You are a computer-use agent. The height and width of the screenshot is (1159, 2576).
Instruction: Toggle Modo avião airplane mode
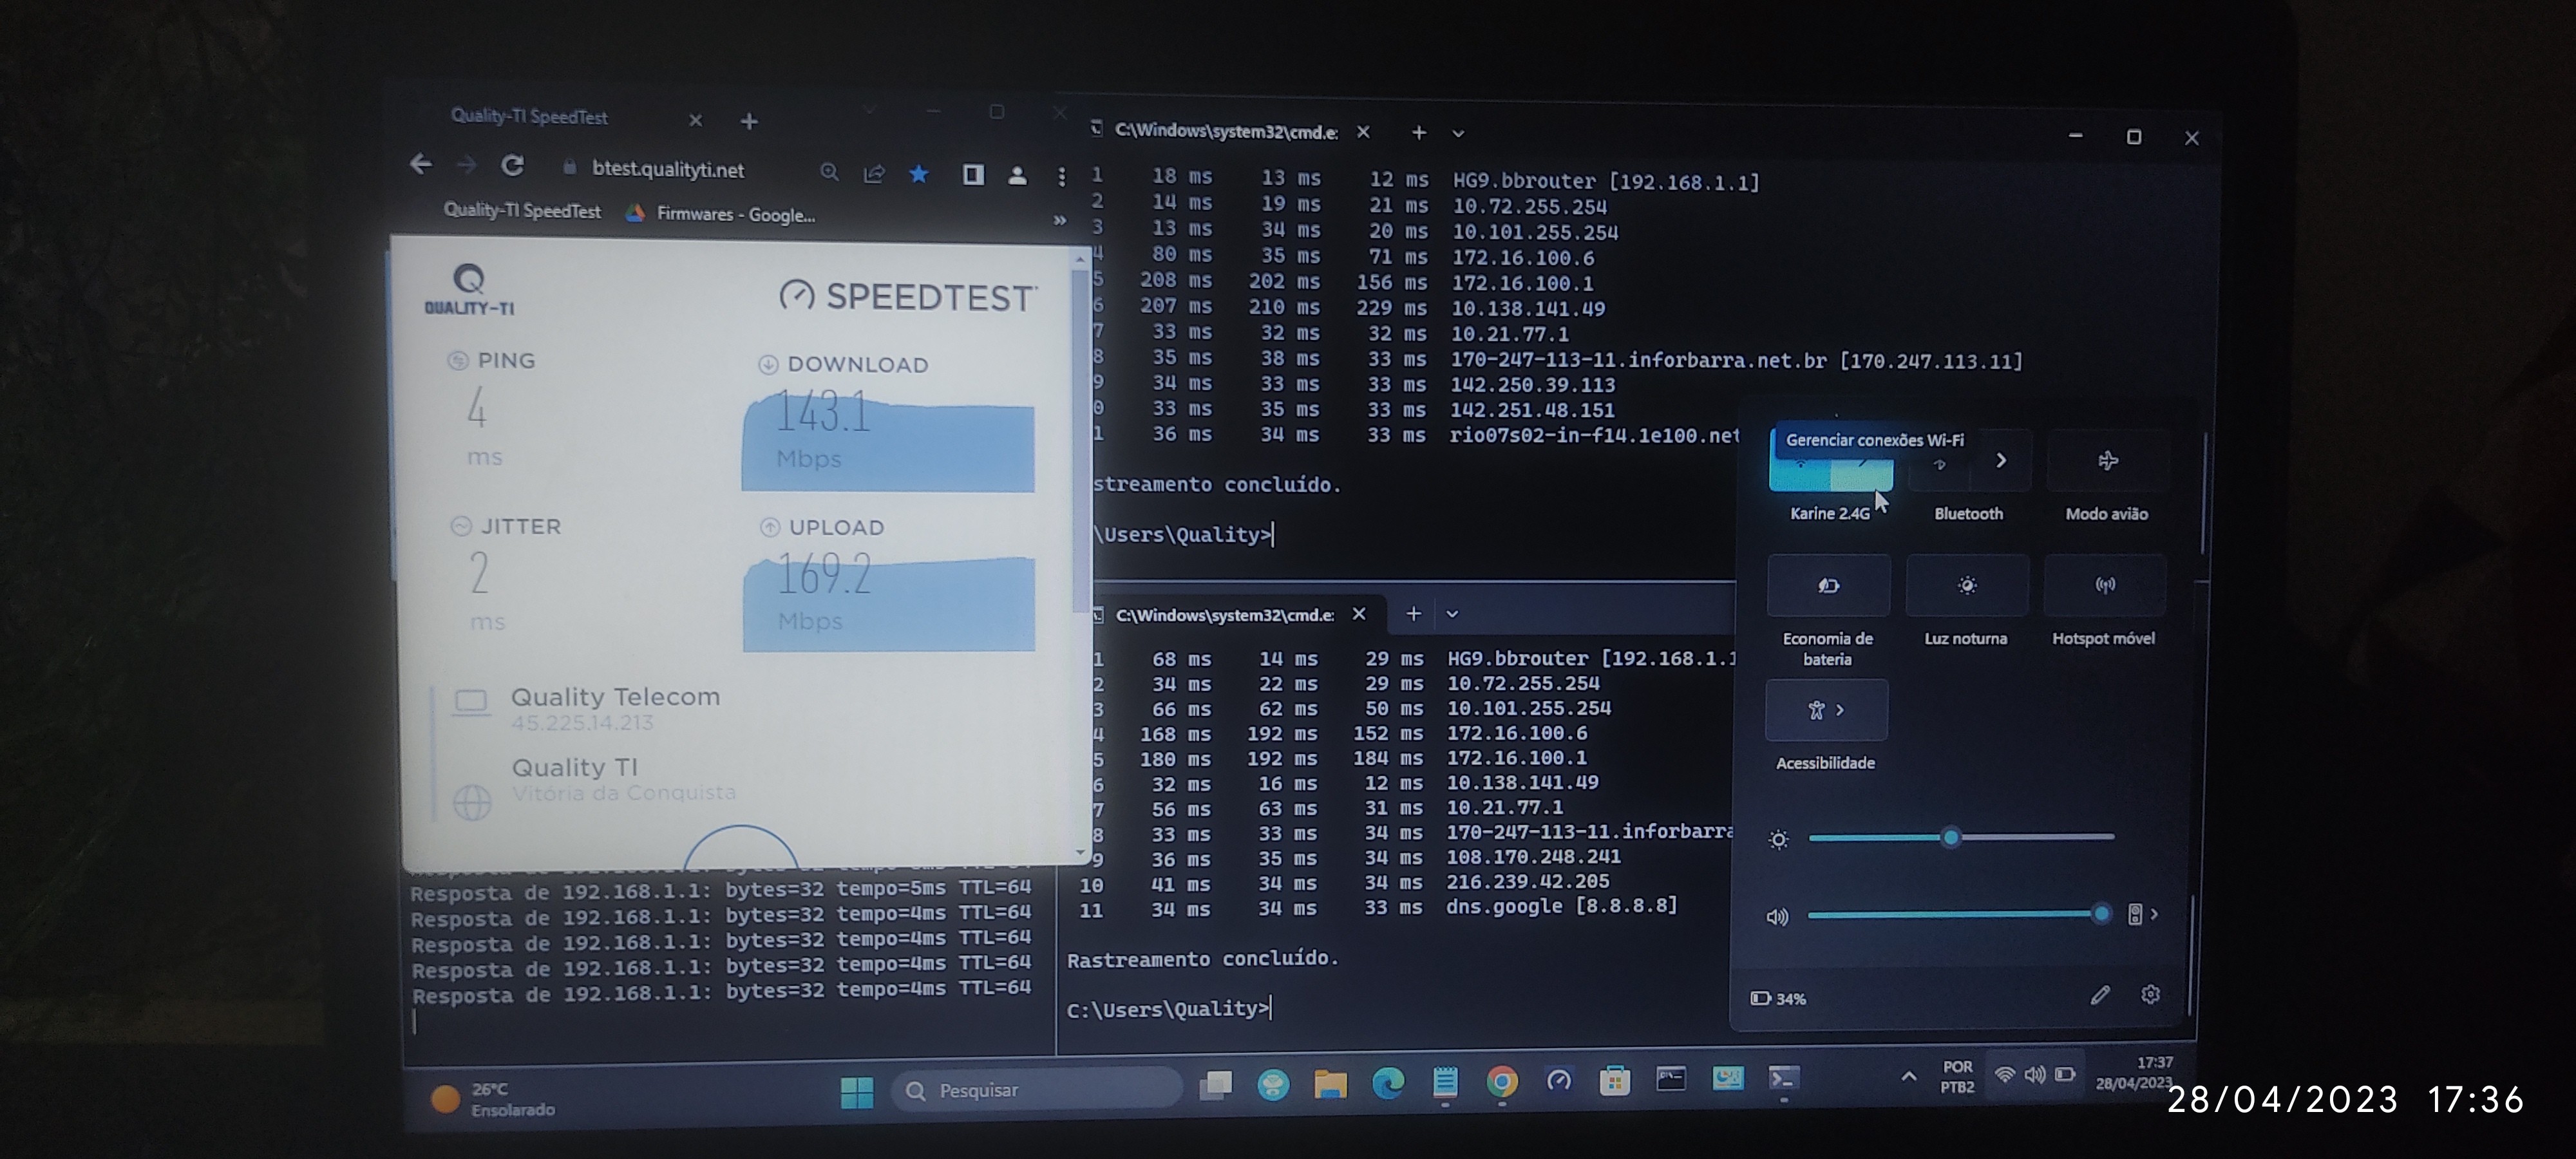tap(2107, 461)
